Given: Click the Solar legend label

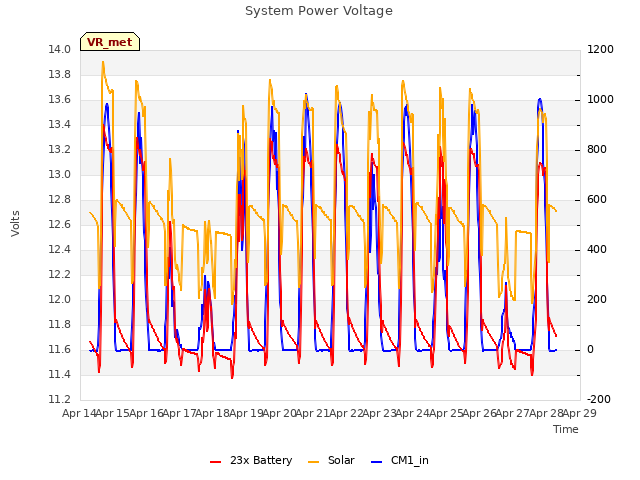Looking at the screenshot, I should coord(341,460).
